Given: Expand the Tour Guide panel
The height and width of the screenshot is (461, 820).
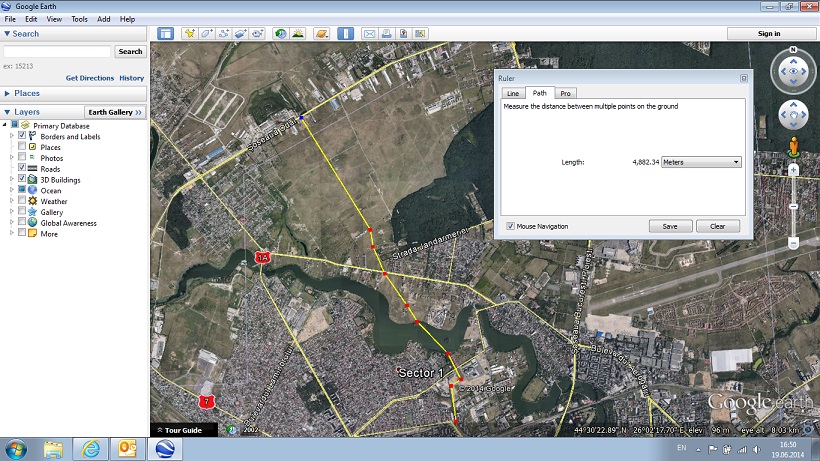Looking at the screenshot, I should (184, 430).
